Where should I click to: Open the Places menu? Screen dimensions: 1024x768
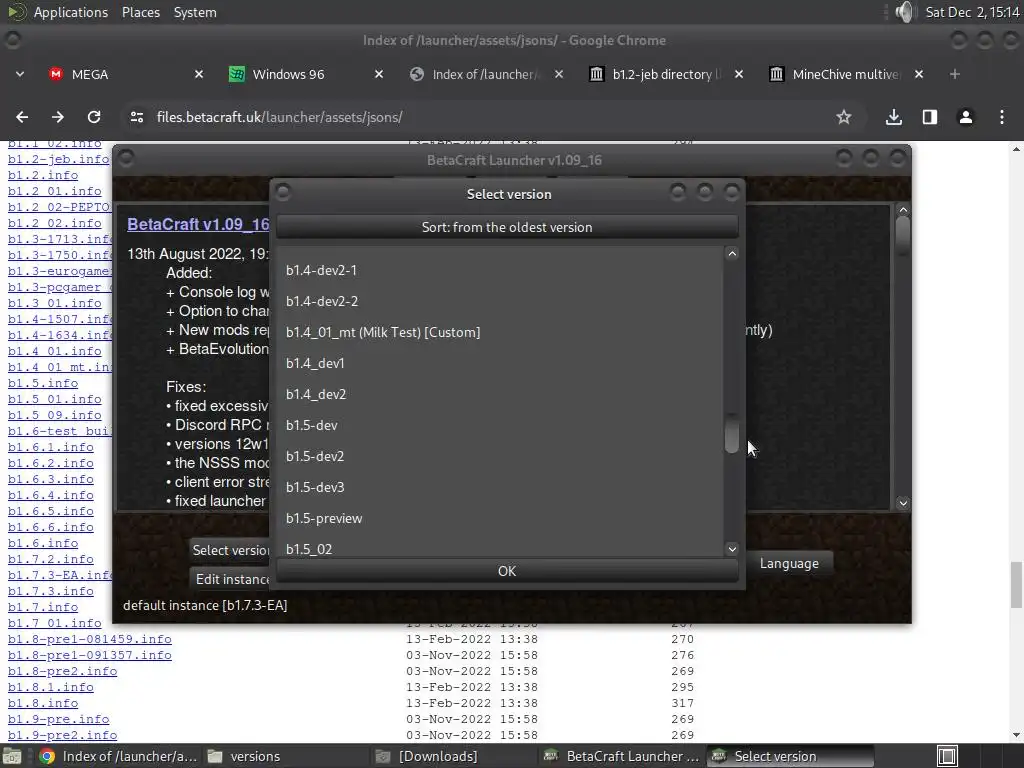click(141, 12)
